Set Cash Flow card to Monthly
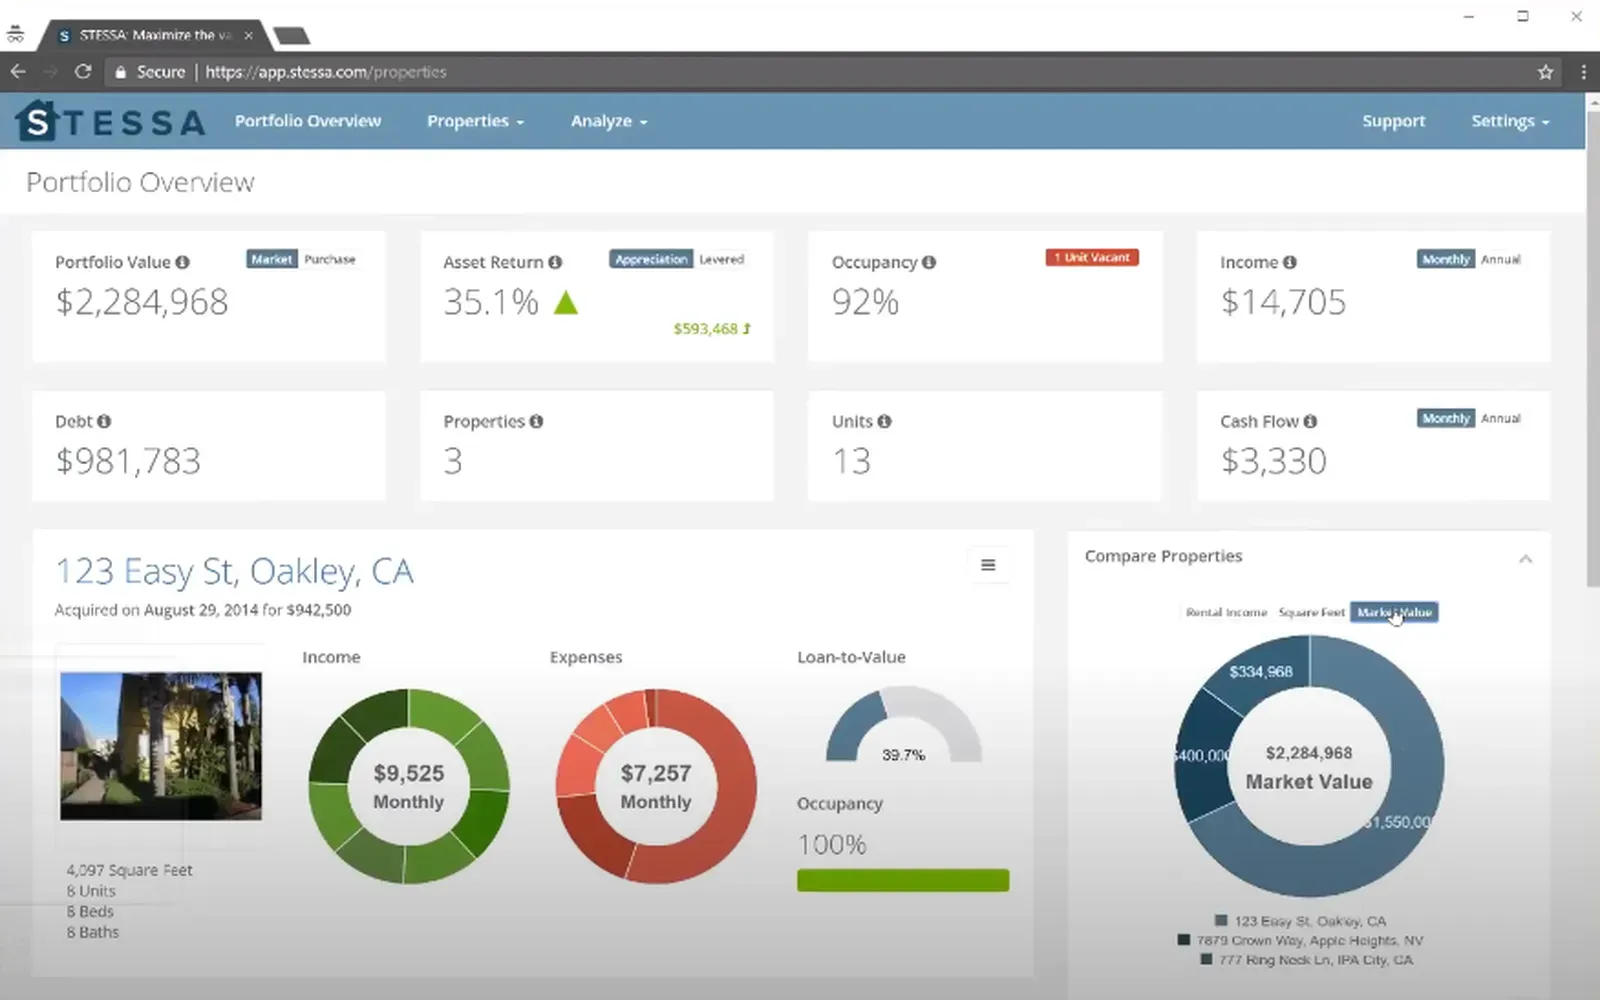 point(1446,418)
